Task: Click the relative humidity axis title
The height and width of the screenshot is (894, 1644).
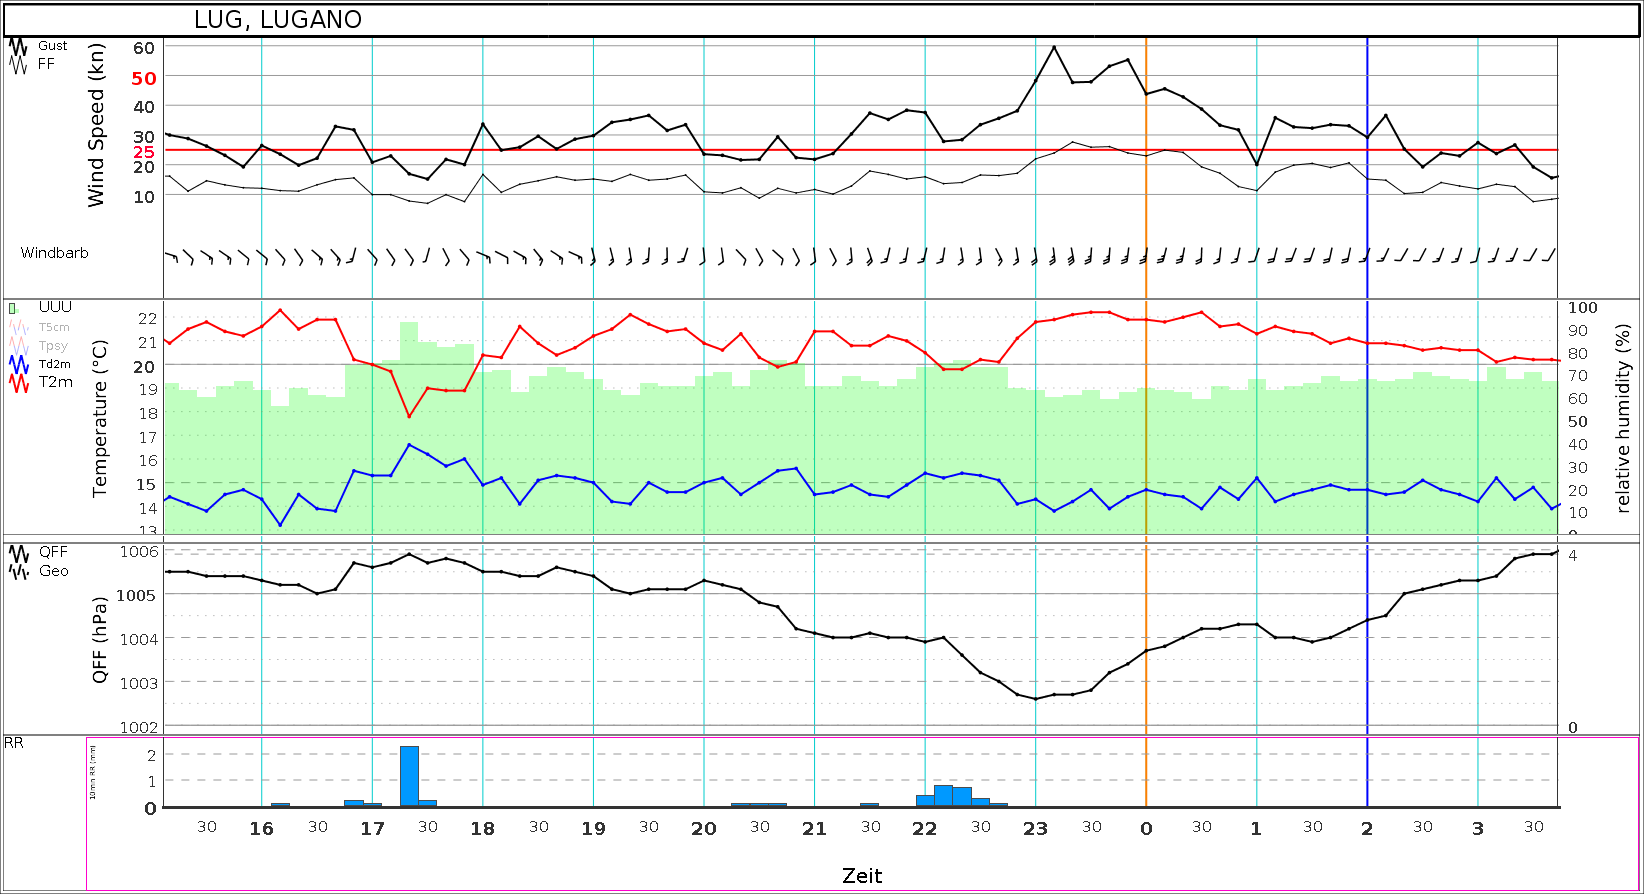Action: [x=1622, y=418]
